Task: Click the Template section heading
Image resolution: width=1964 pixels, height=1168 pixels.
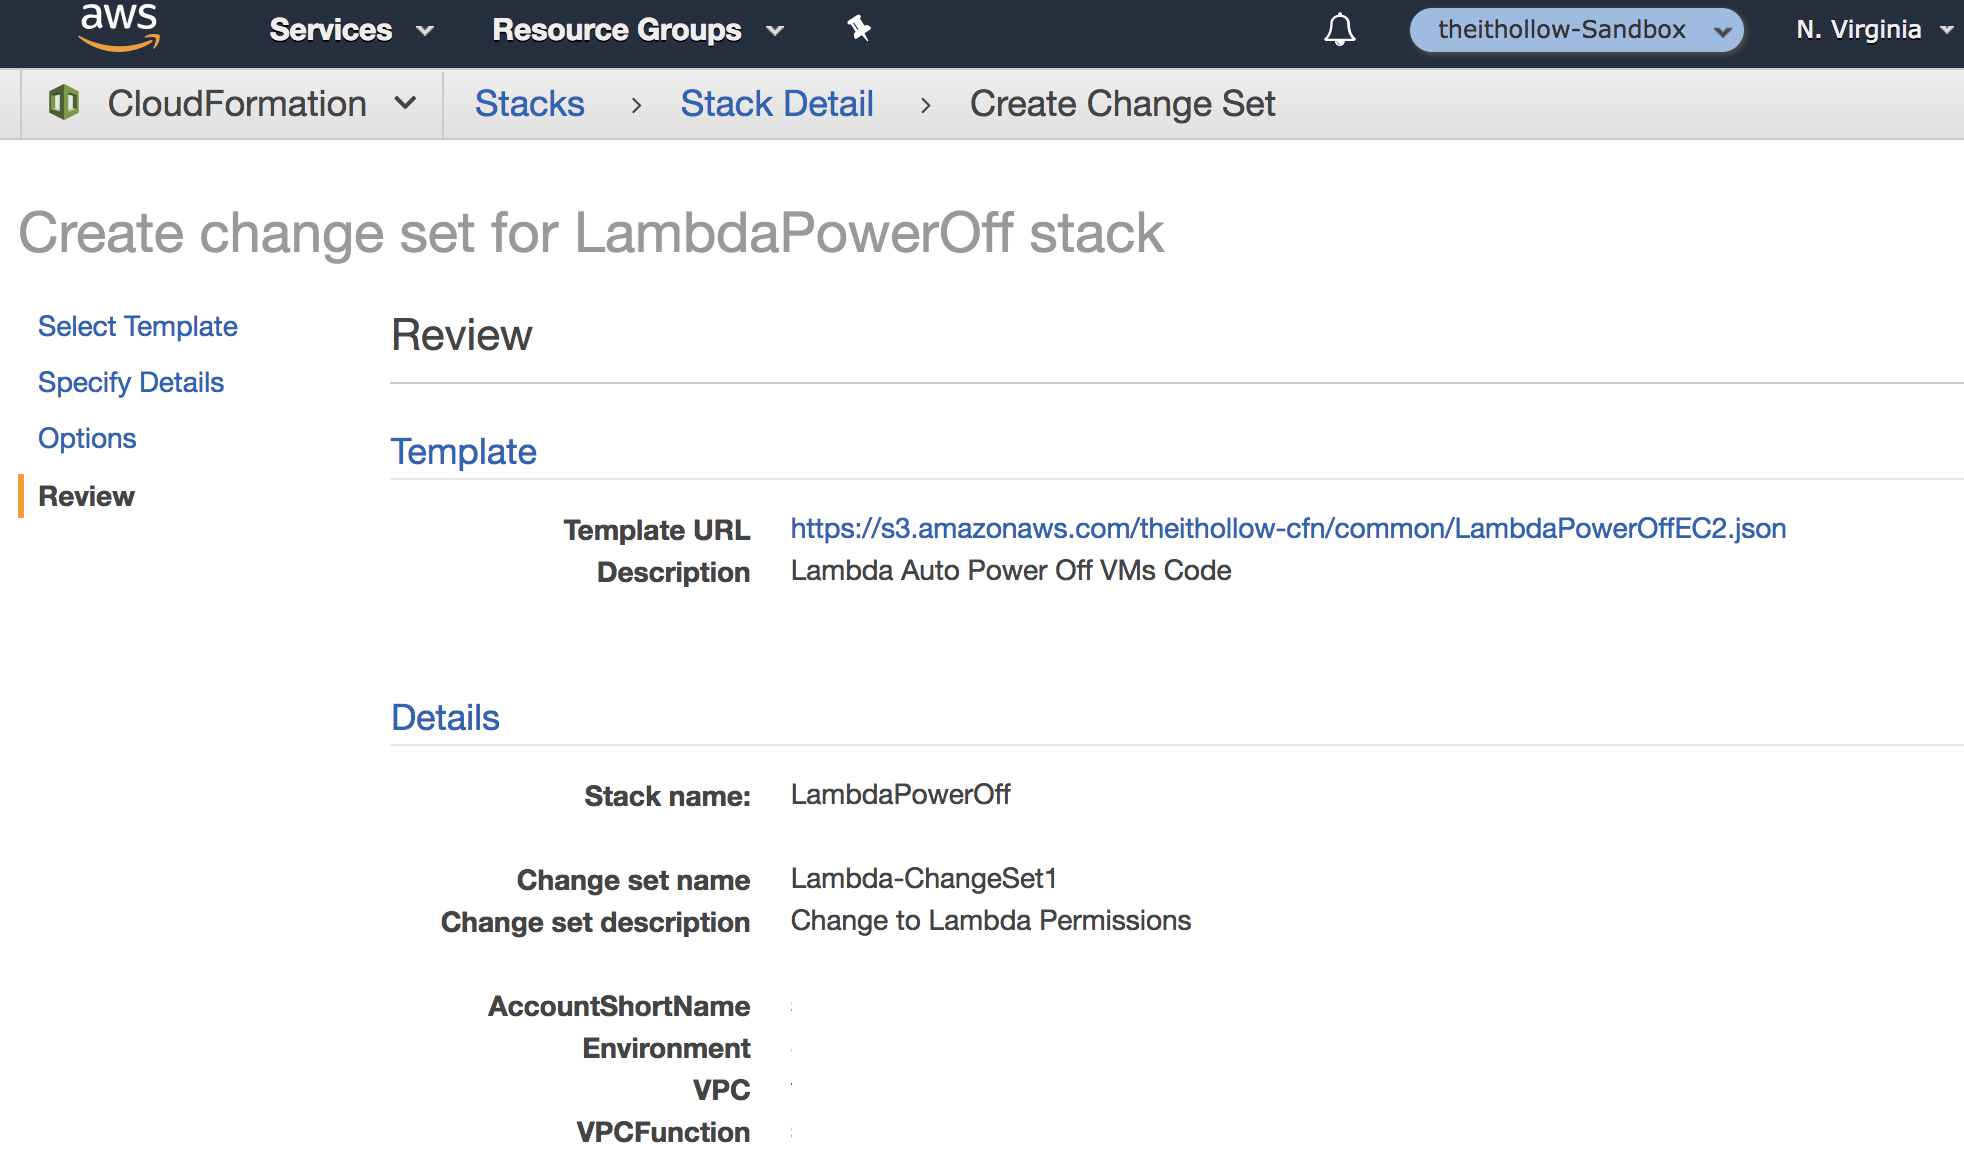Action: click(463, 452)
